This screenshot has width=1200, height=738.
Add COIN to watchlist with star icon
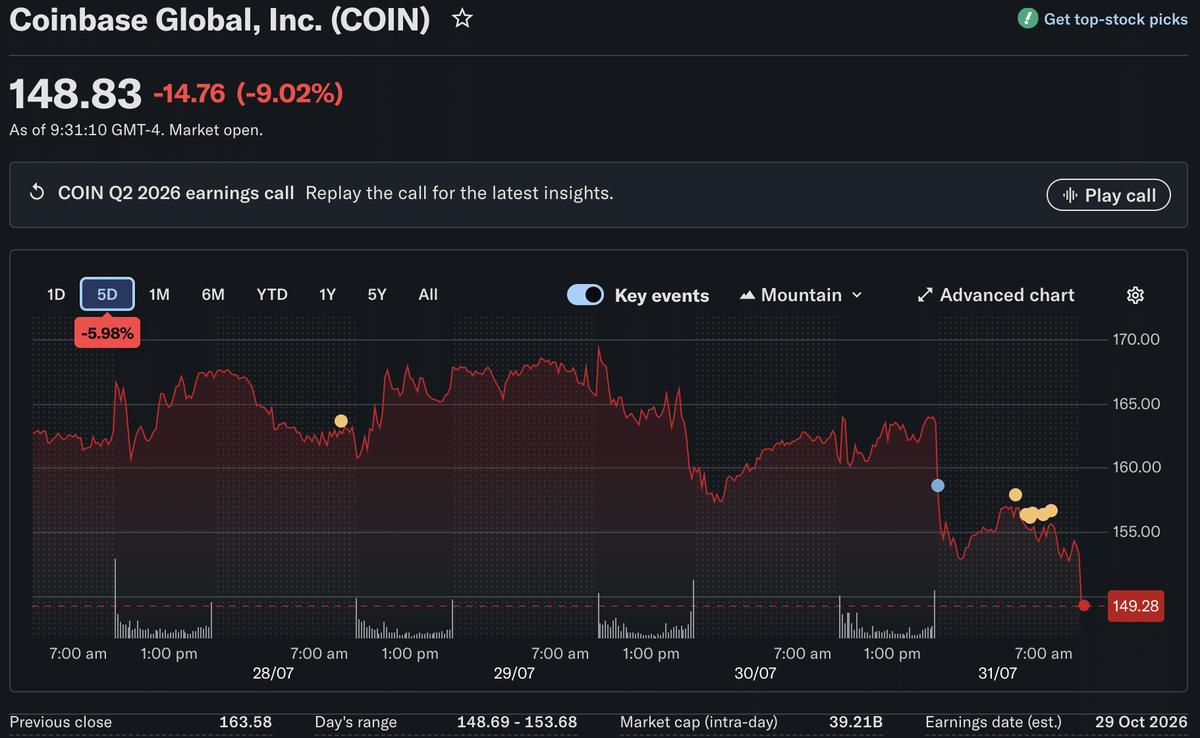pyautogui.click(x=462, y=19)
